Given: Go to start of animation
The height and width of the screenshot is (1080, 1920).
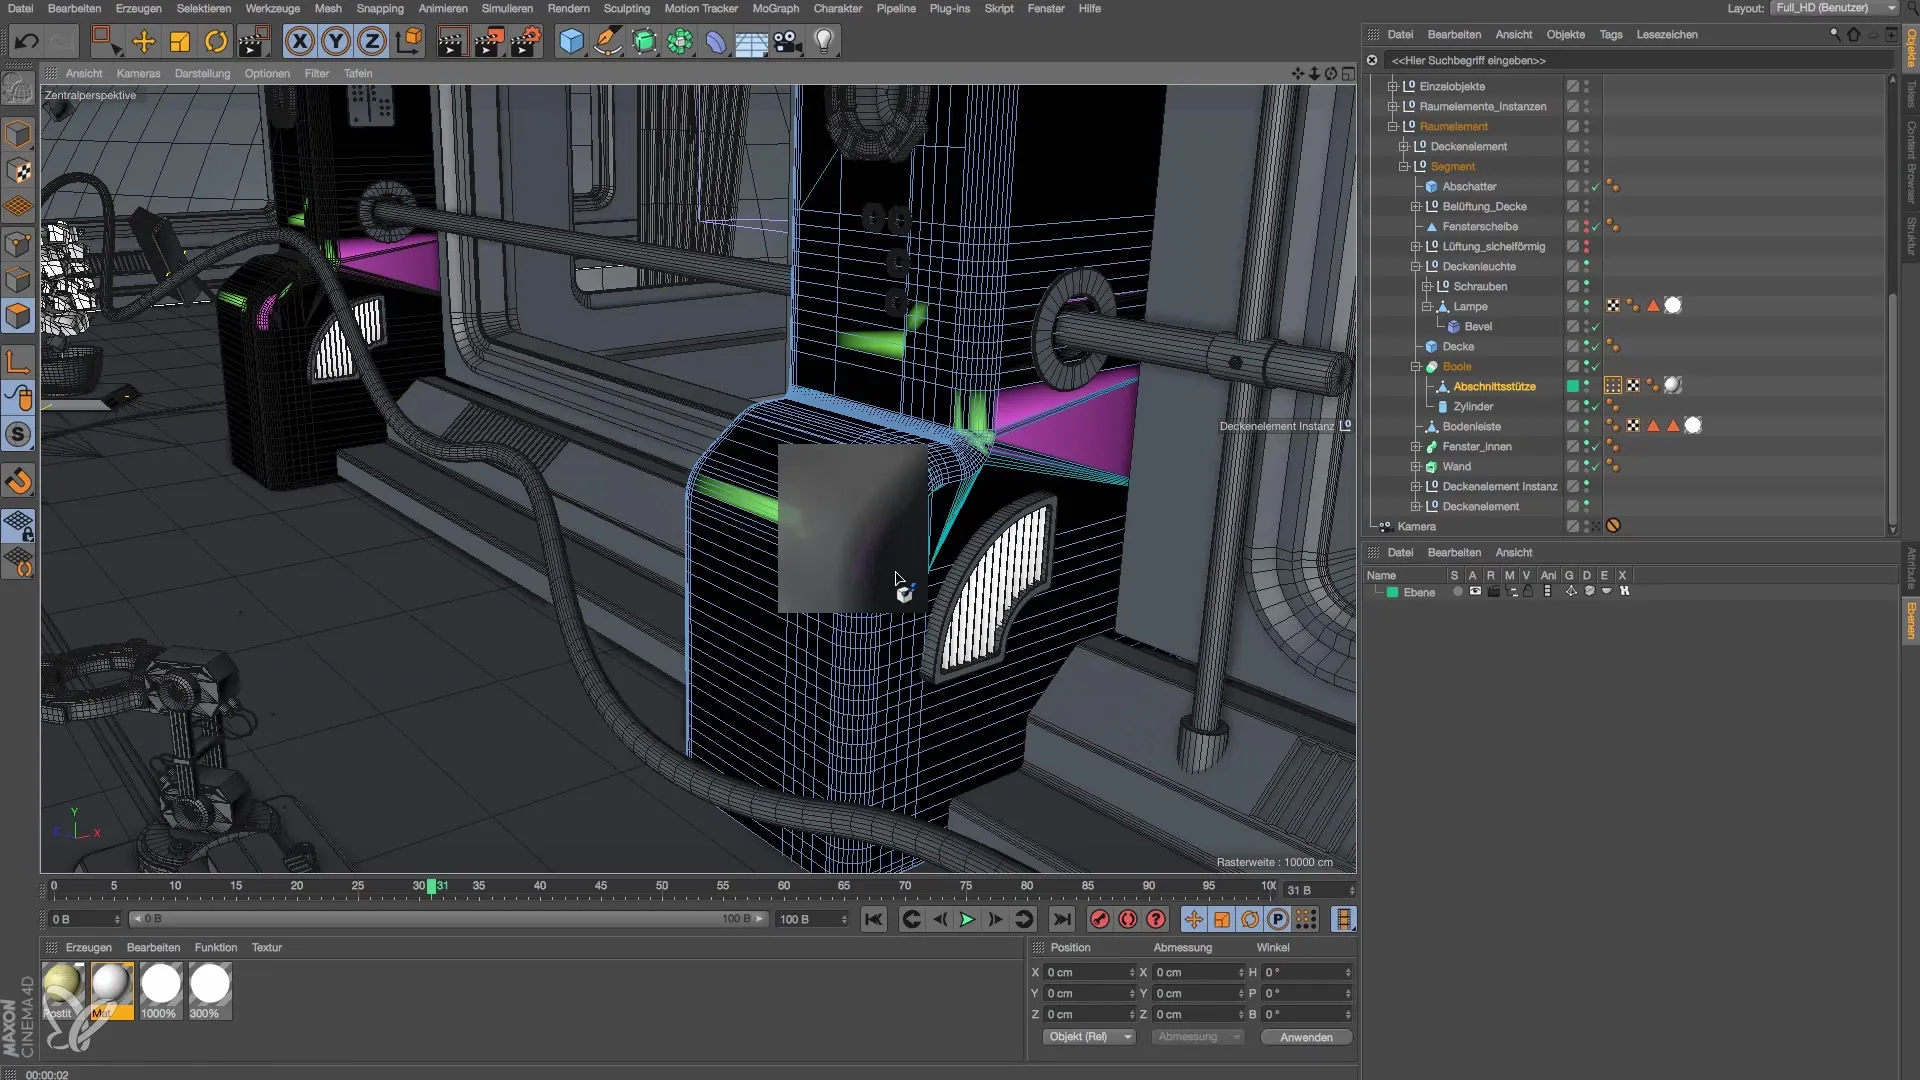Looking at the screenshot, I should [874, 919].
